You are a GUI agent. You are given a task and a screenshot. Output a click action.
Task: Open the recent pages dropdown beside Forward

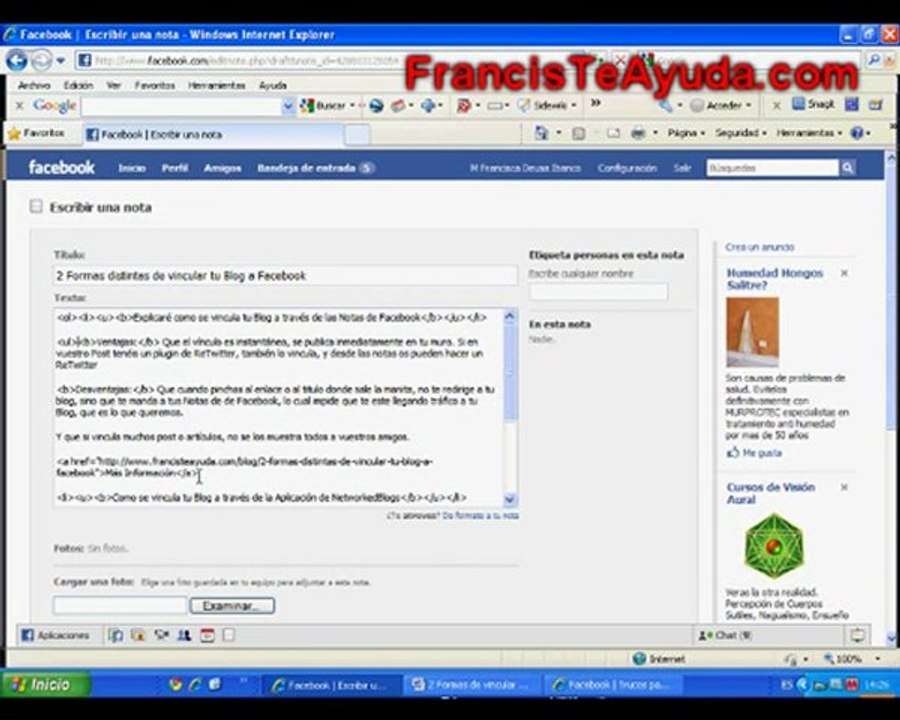pos(60,60)
